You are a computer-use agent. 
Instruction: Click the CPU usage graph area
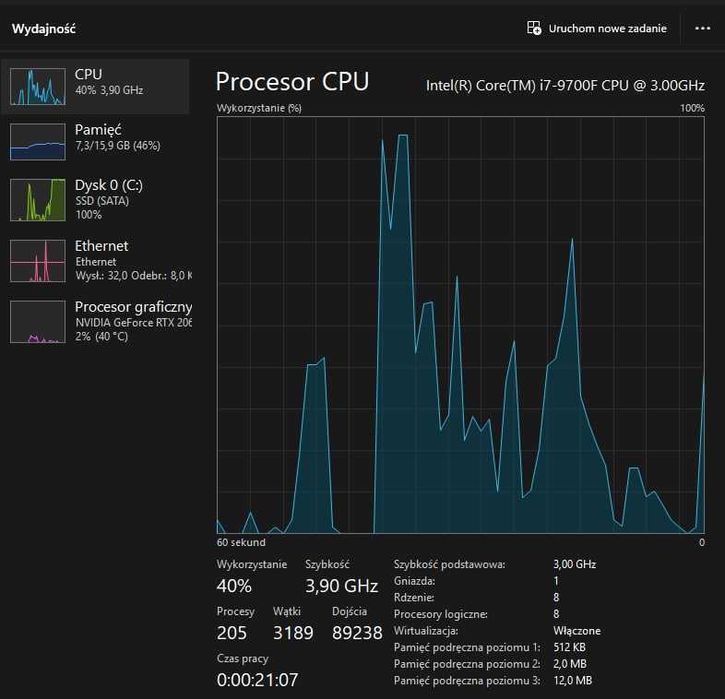coord(461,325)
